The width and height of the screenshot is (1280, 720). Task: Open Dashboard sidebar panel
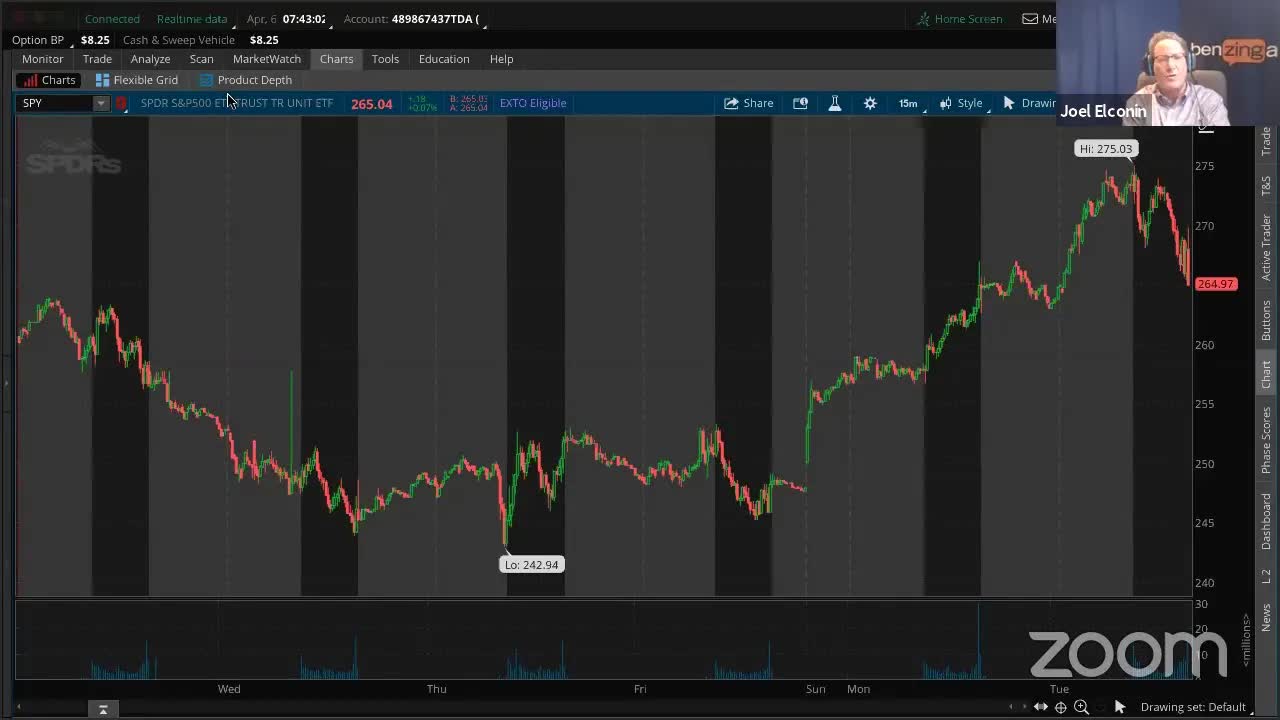[x=1266, y=521]
